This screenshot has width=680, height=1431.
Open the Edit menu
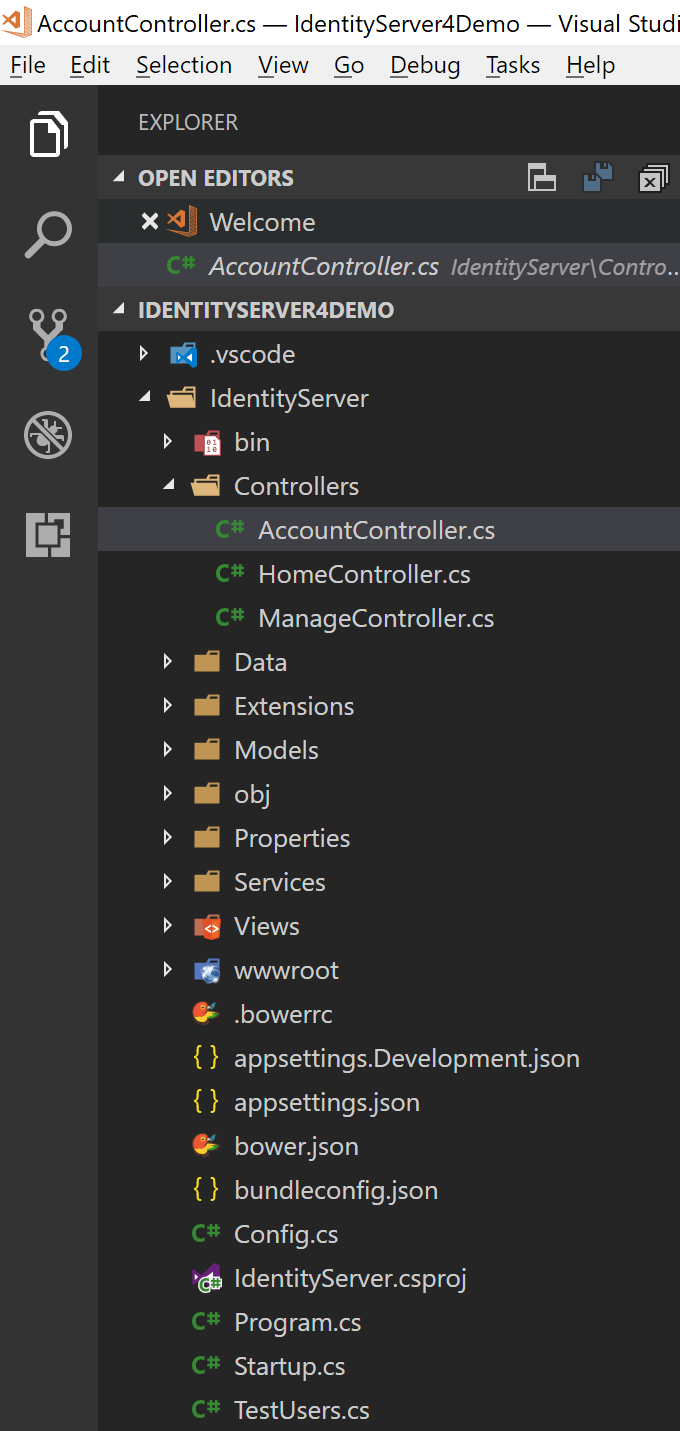pos(90,65)
